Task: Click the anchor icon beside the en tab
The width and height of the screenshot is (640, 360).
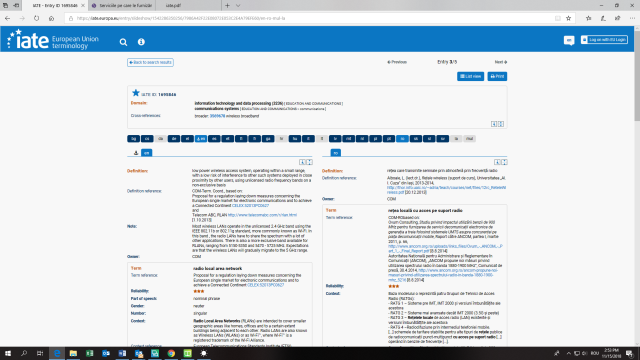Action: (136, 153)
